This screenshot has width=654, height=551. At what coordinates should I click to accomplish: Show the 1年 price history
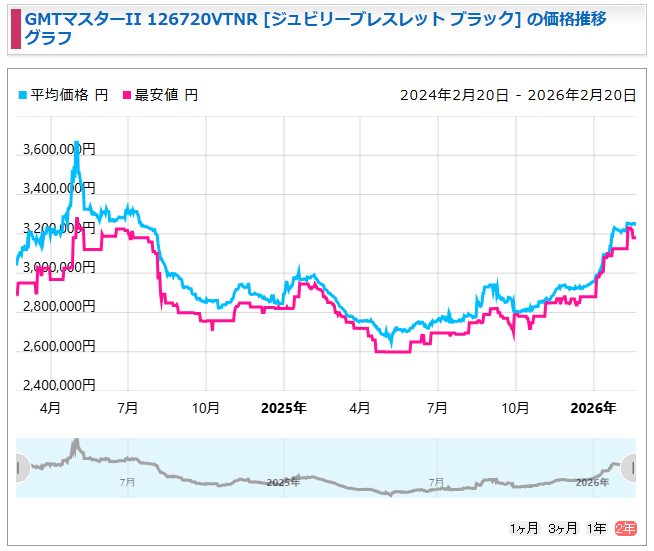coord(596,528)
